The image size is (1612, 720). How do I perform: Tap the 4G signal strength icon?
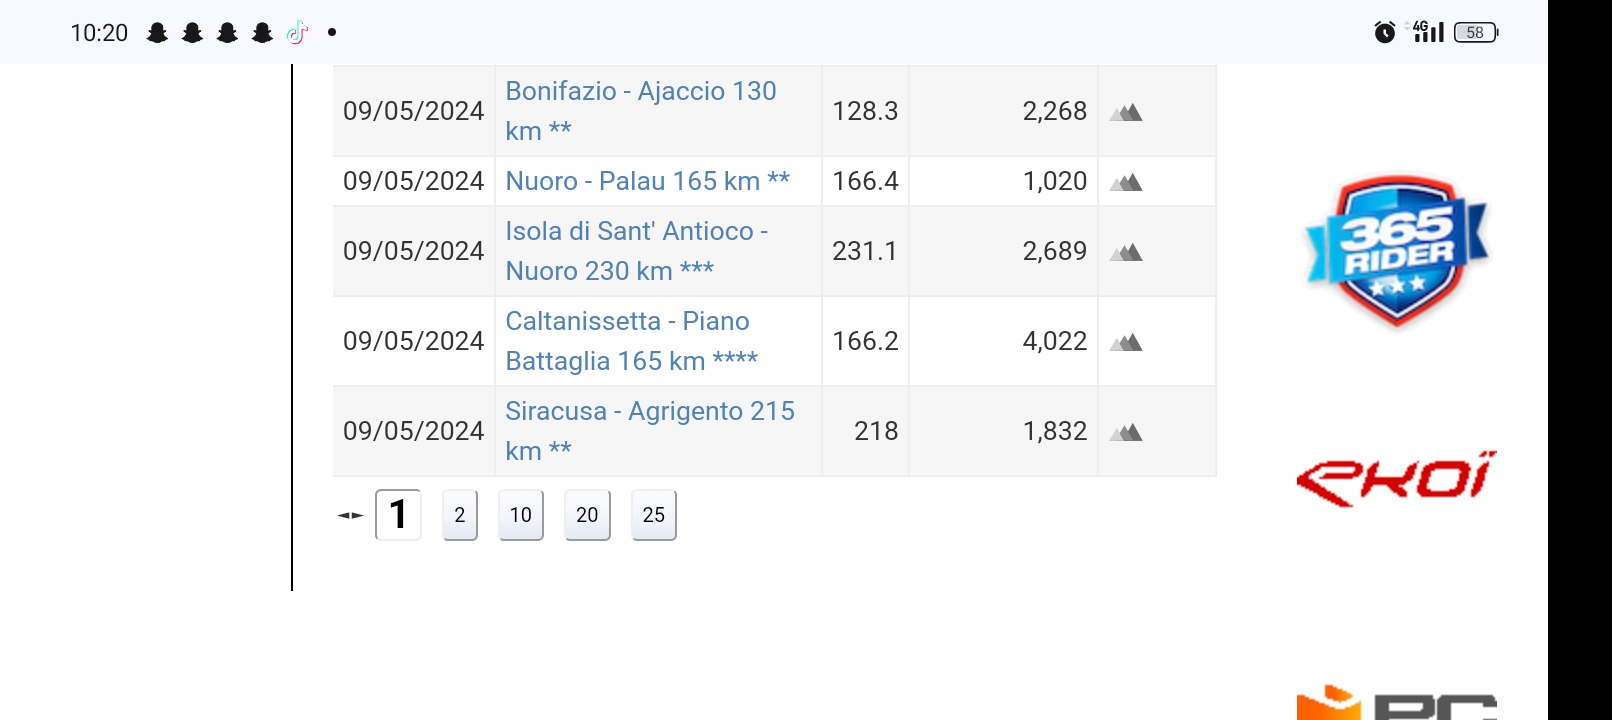(1428, 32)
